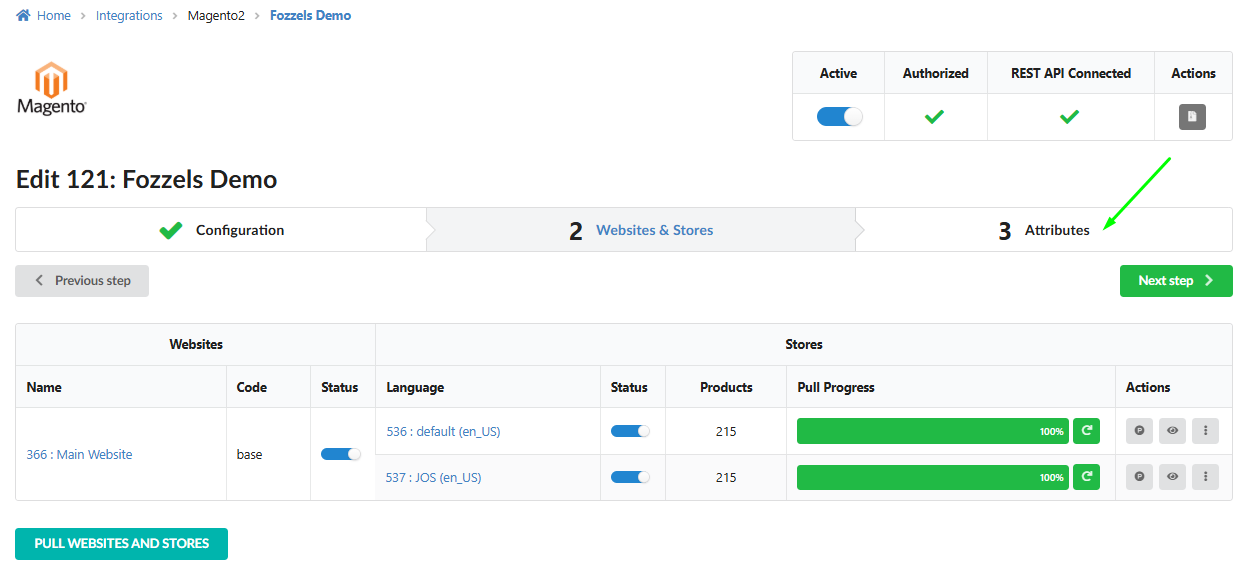Image resolution: width=1247 pixels, height=575 pixels.
Task: Click the Home icon in breadcrumb
Action: pyautogui.click(x=23, y=16)
